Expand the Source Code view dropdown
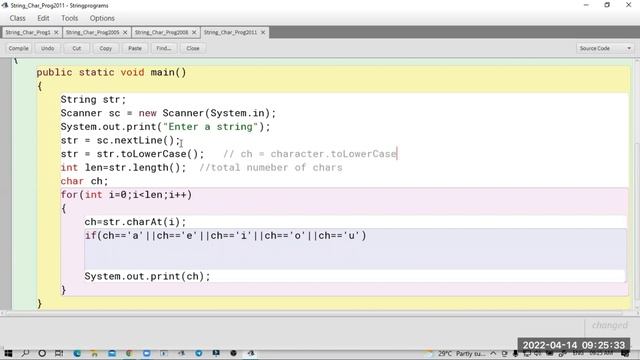Screen dimensions: 640x360 tap(605, 48)
